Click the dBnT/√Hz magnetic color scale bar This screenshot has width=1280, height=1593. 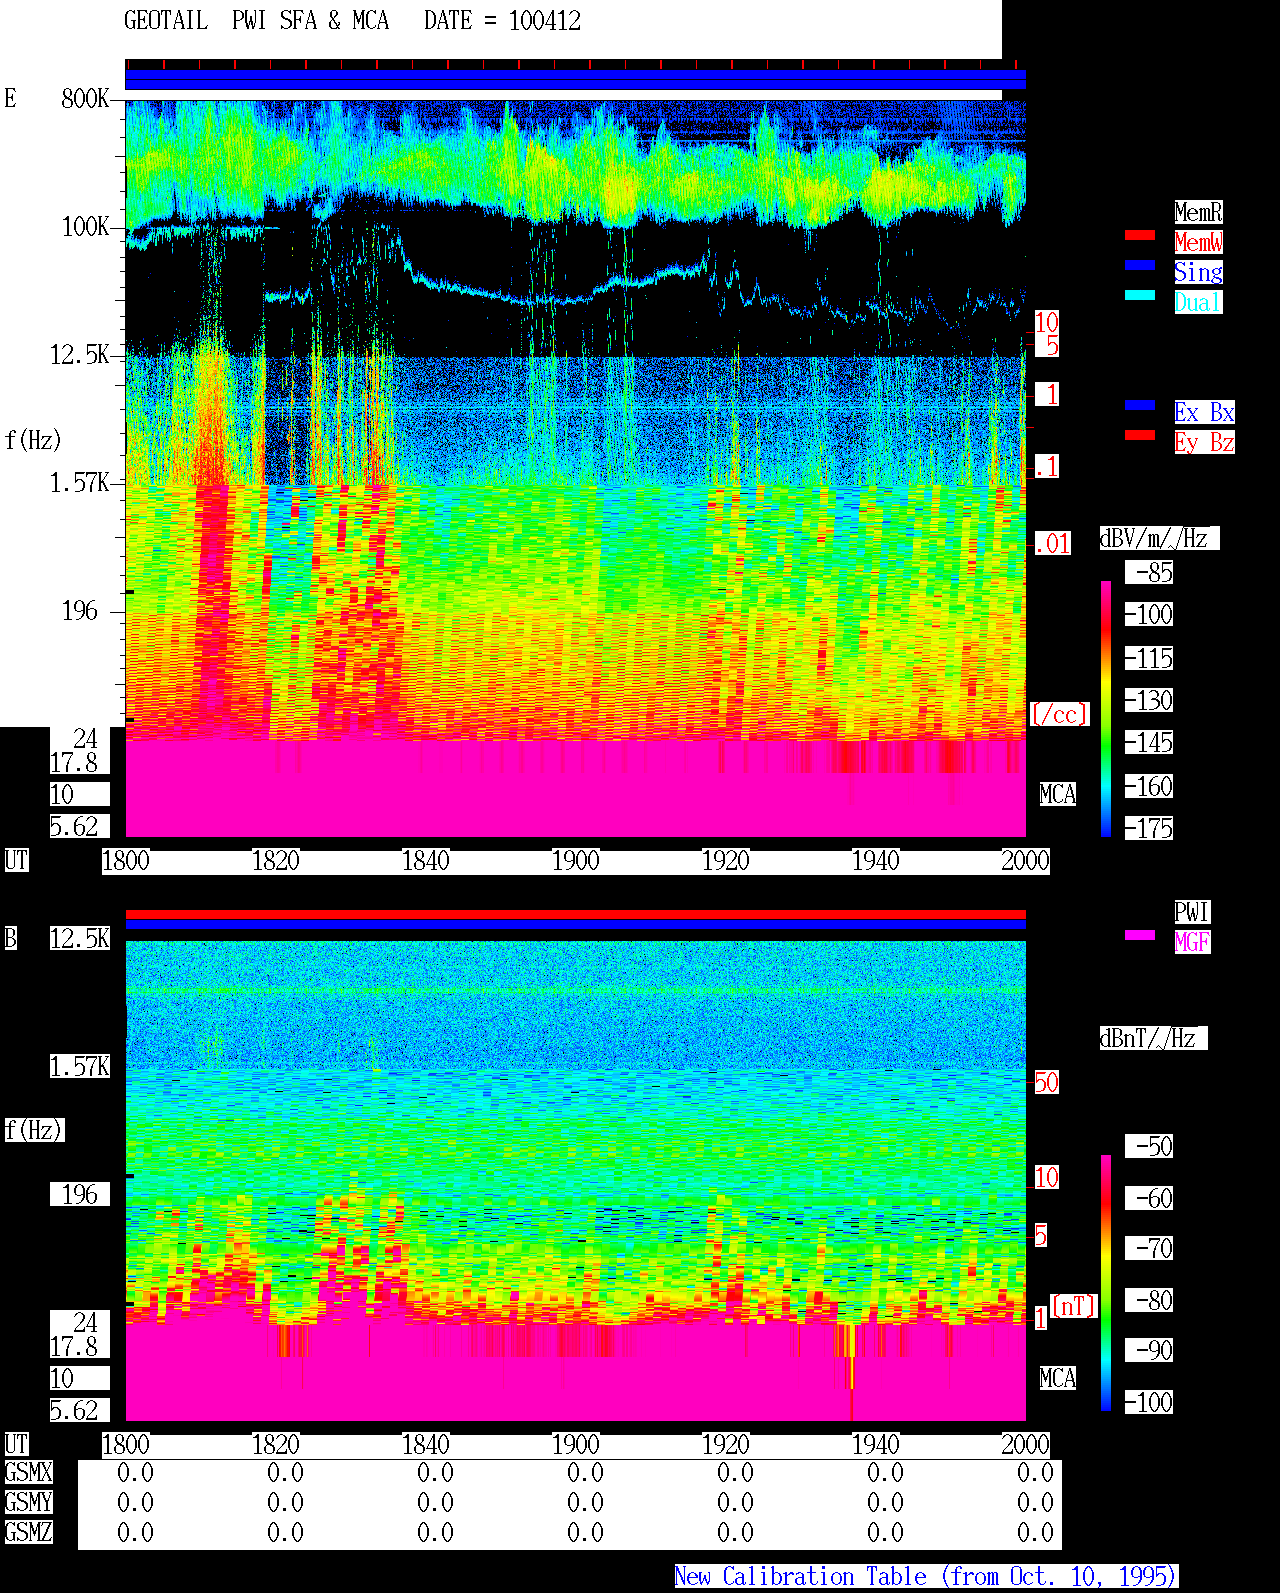click(x=1106, y=1283)
